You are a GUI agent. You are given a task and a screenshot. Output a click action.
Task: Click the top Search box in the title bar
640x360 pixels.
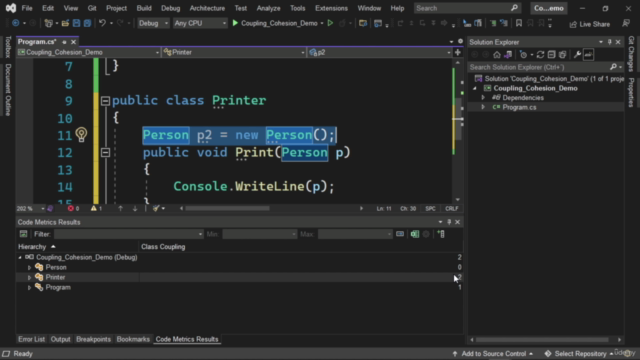pos(467,8)
